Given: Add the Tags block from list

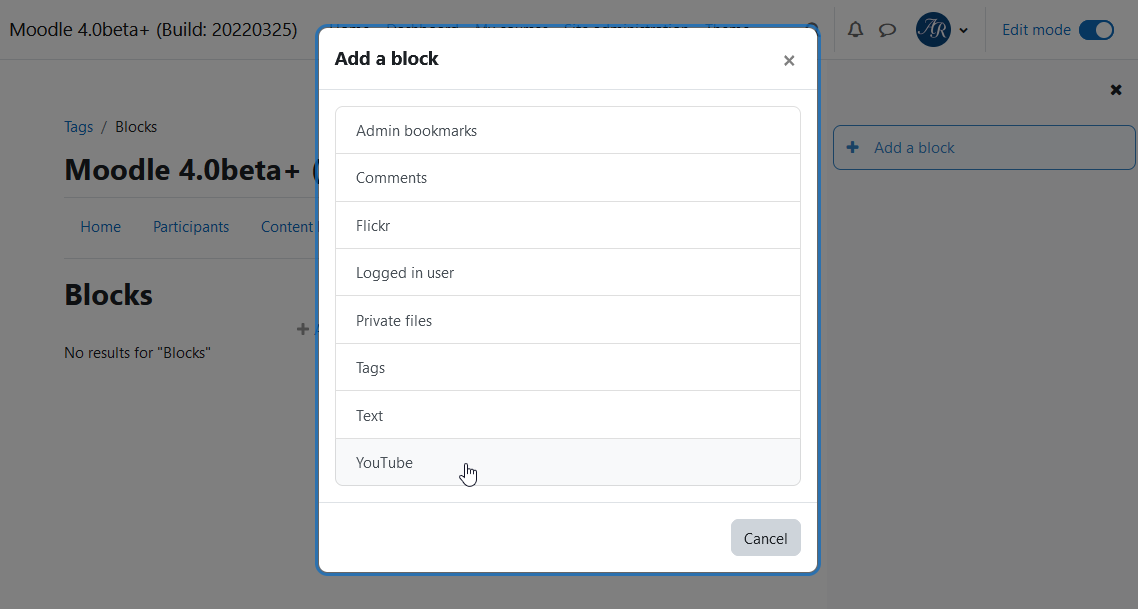Looking at the screenshot, I should coord(568,368).
